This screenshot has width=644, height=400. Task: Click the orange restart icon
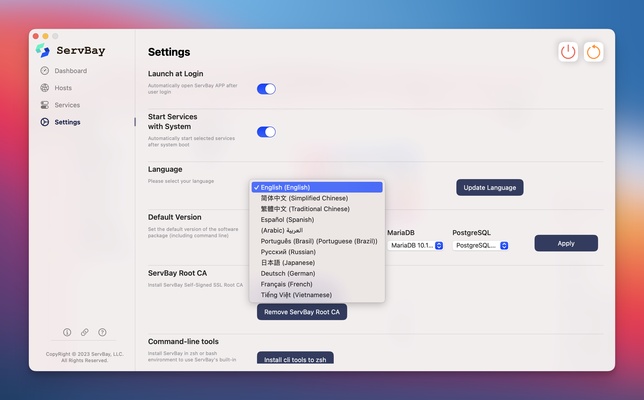pyautogui.click(x=593, y=52)
